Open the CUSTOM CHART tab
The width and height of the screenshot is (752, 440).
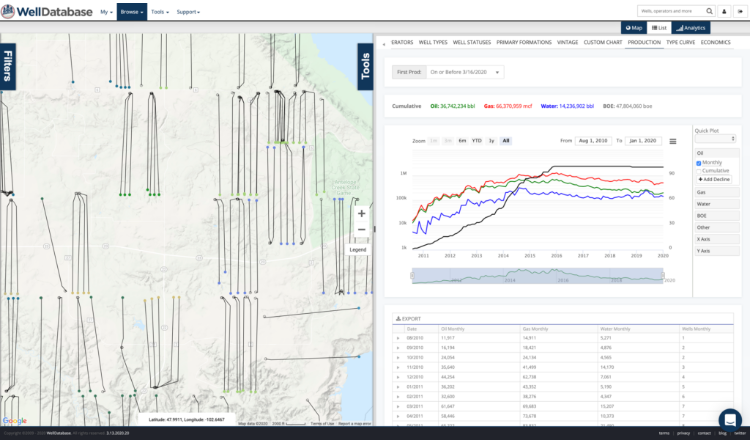tap(602, 42)
